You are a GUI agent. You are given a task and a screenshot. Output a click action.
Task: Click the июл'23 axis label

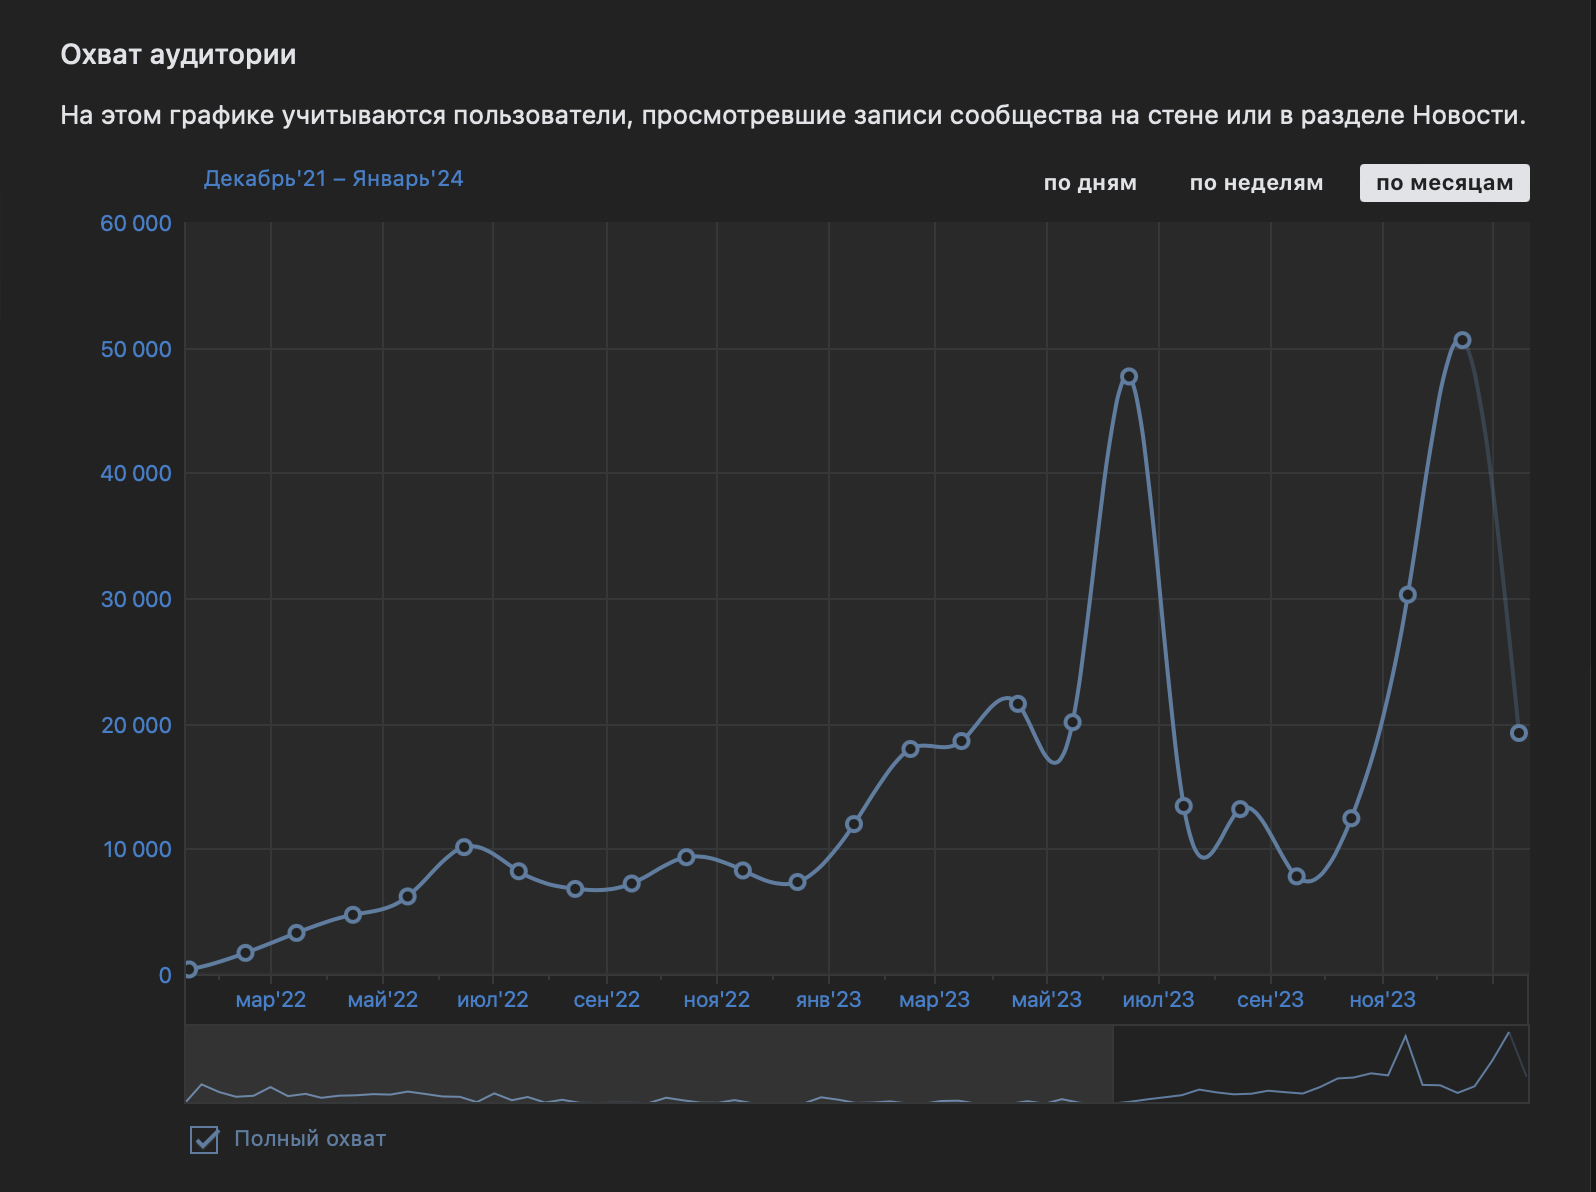[1159, 1000]
